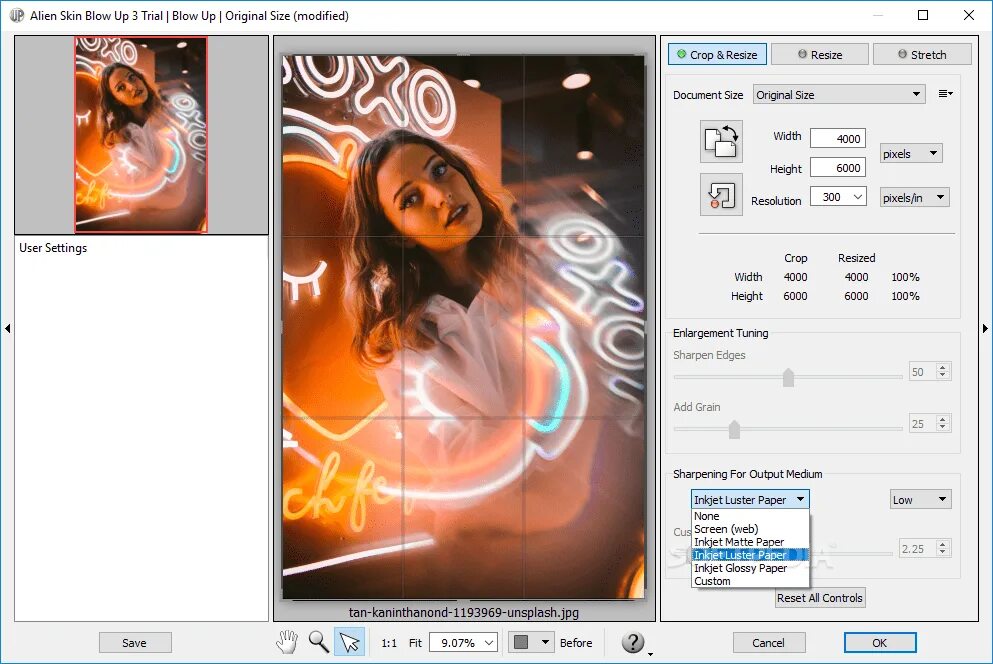Open the Document Size dropdown
The height and width of the screenshot is (664, 993).
pos(839,95)
